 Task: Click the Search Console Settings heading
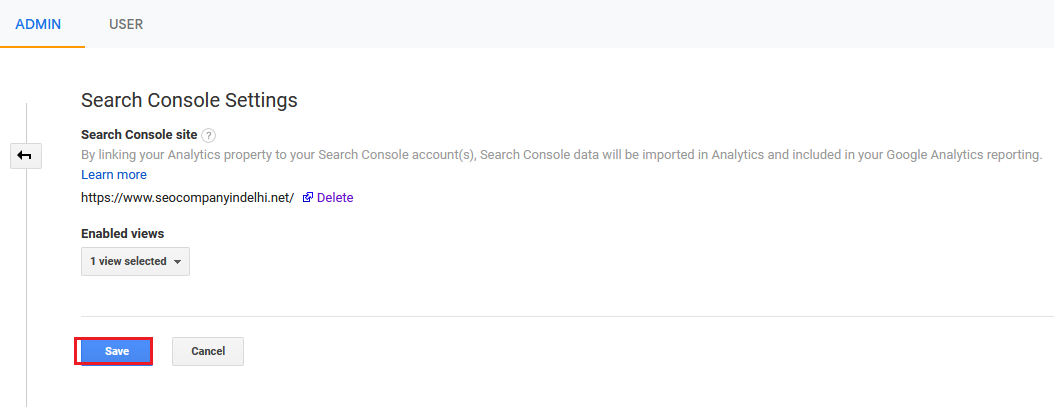(x=189, y=100)
